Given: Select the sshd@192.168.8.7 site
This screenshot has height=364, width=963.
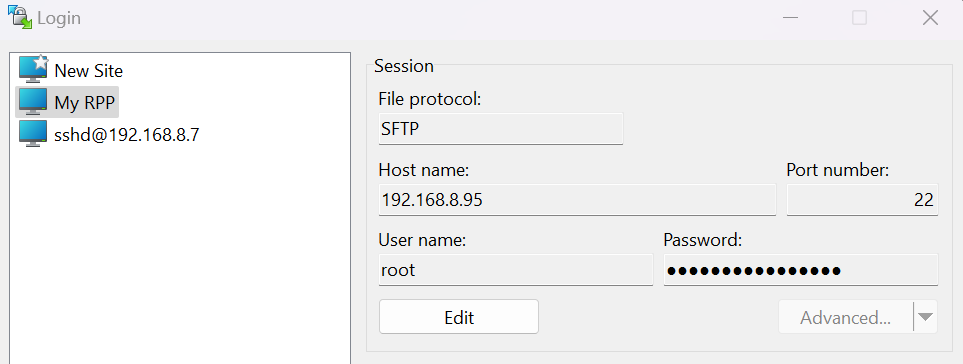Looking at the screenshot, I should (x=109, y=134).
